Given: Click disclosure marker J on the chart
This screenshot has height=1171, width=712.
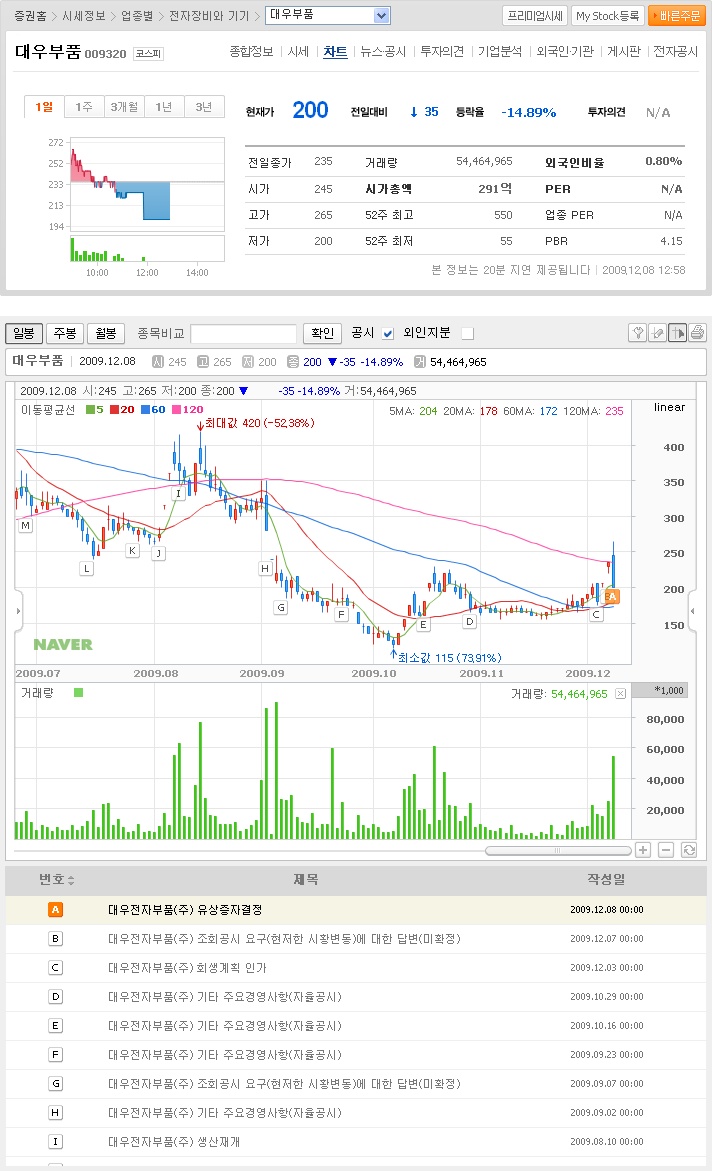Looking at the screenshot, I should pos(158,553).
